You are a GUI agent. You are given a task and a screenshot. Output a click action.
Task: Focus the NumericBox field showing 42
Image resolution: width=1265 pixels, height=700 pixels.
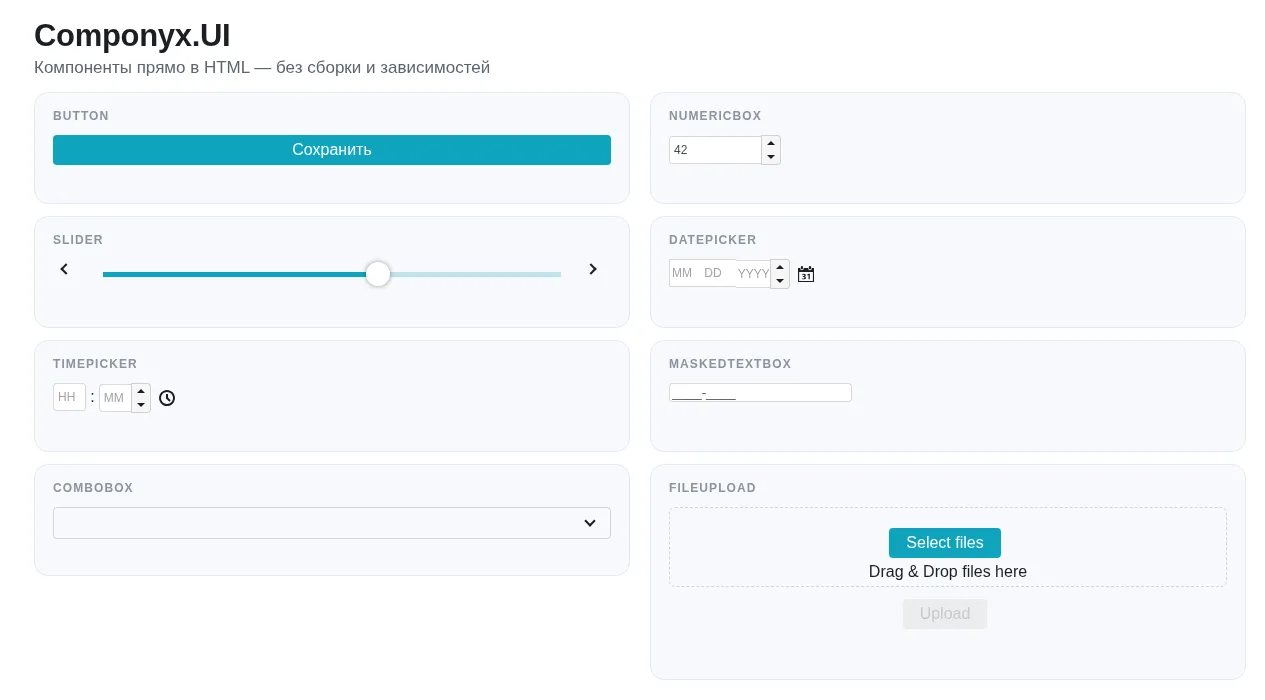coord(715,150)
